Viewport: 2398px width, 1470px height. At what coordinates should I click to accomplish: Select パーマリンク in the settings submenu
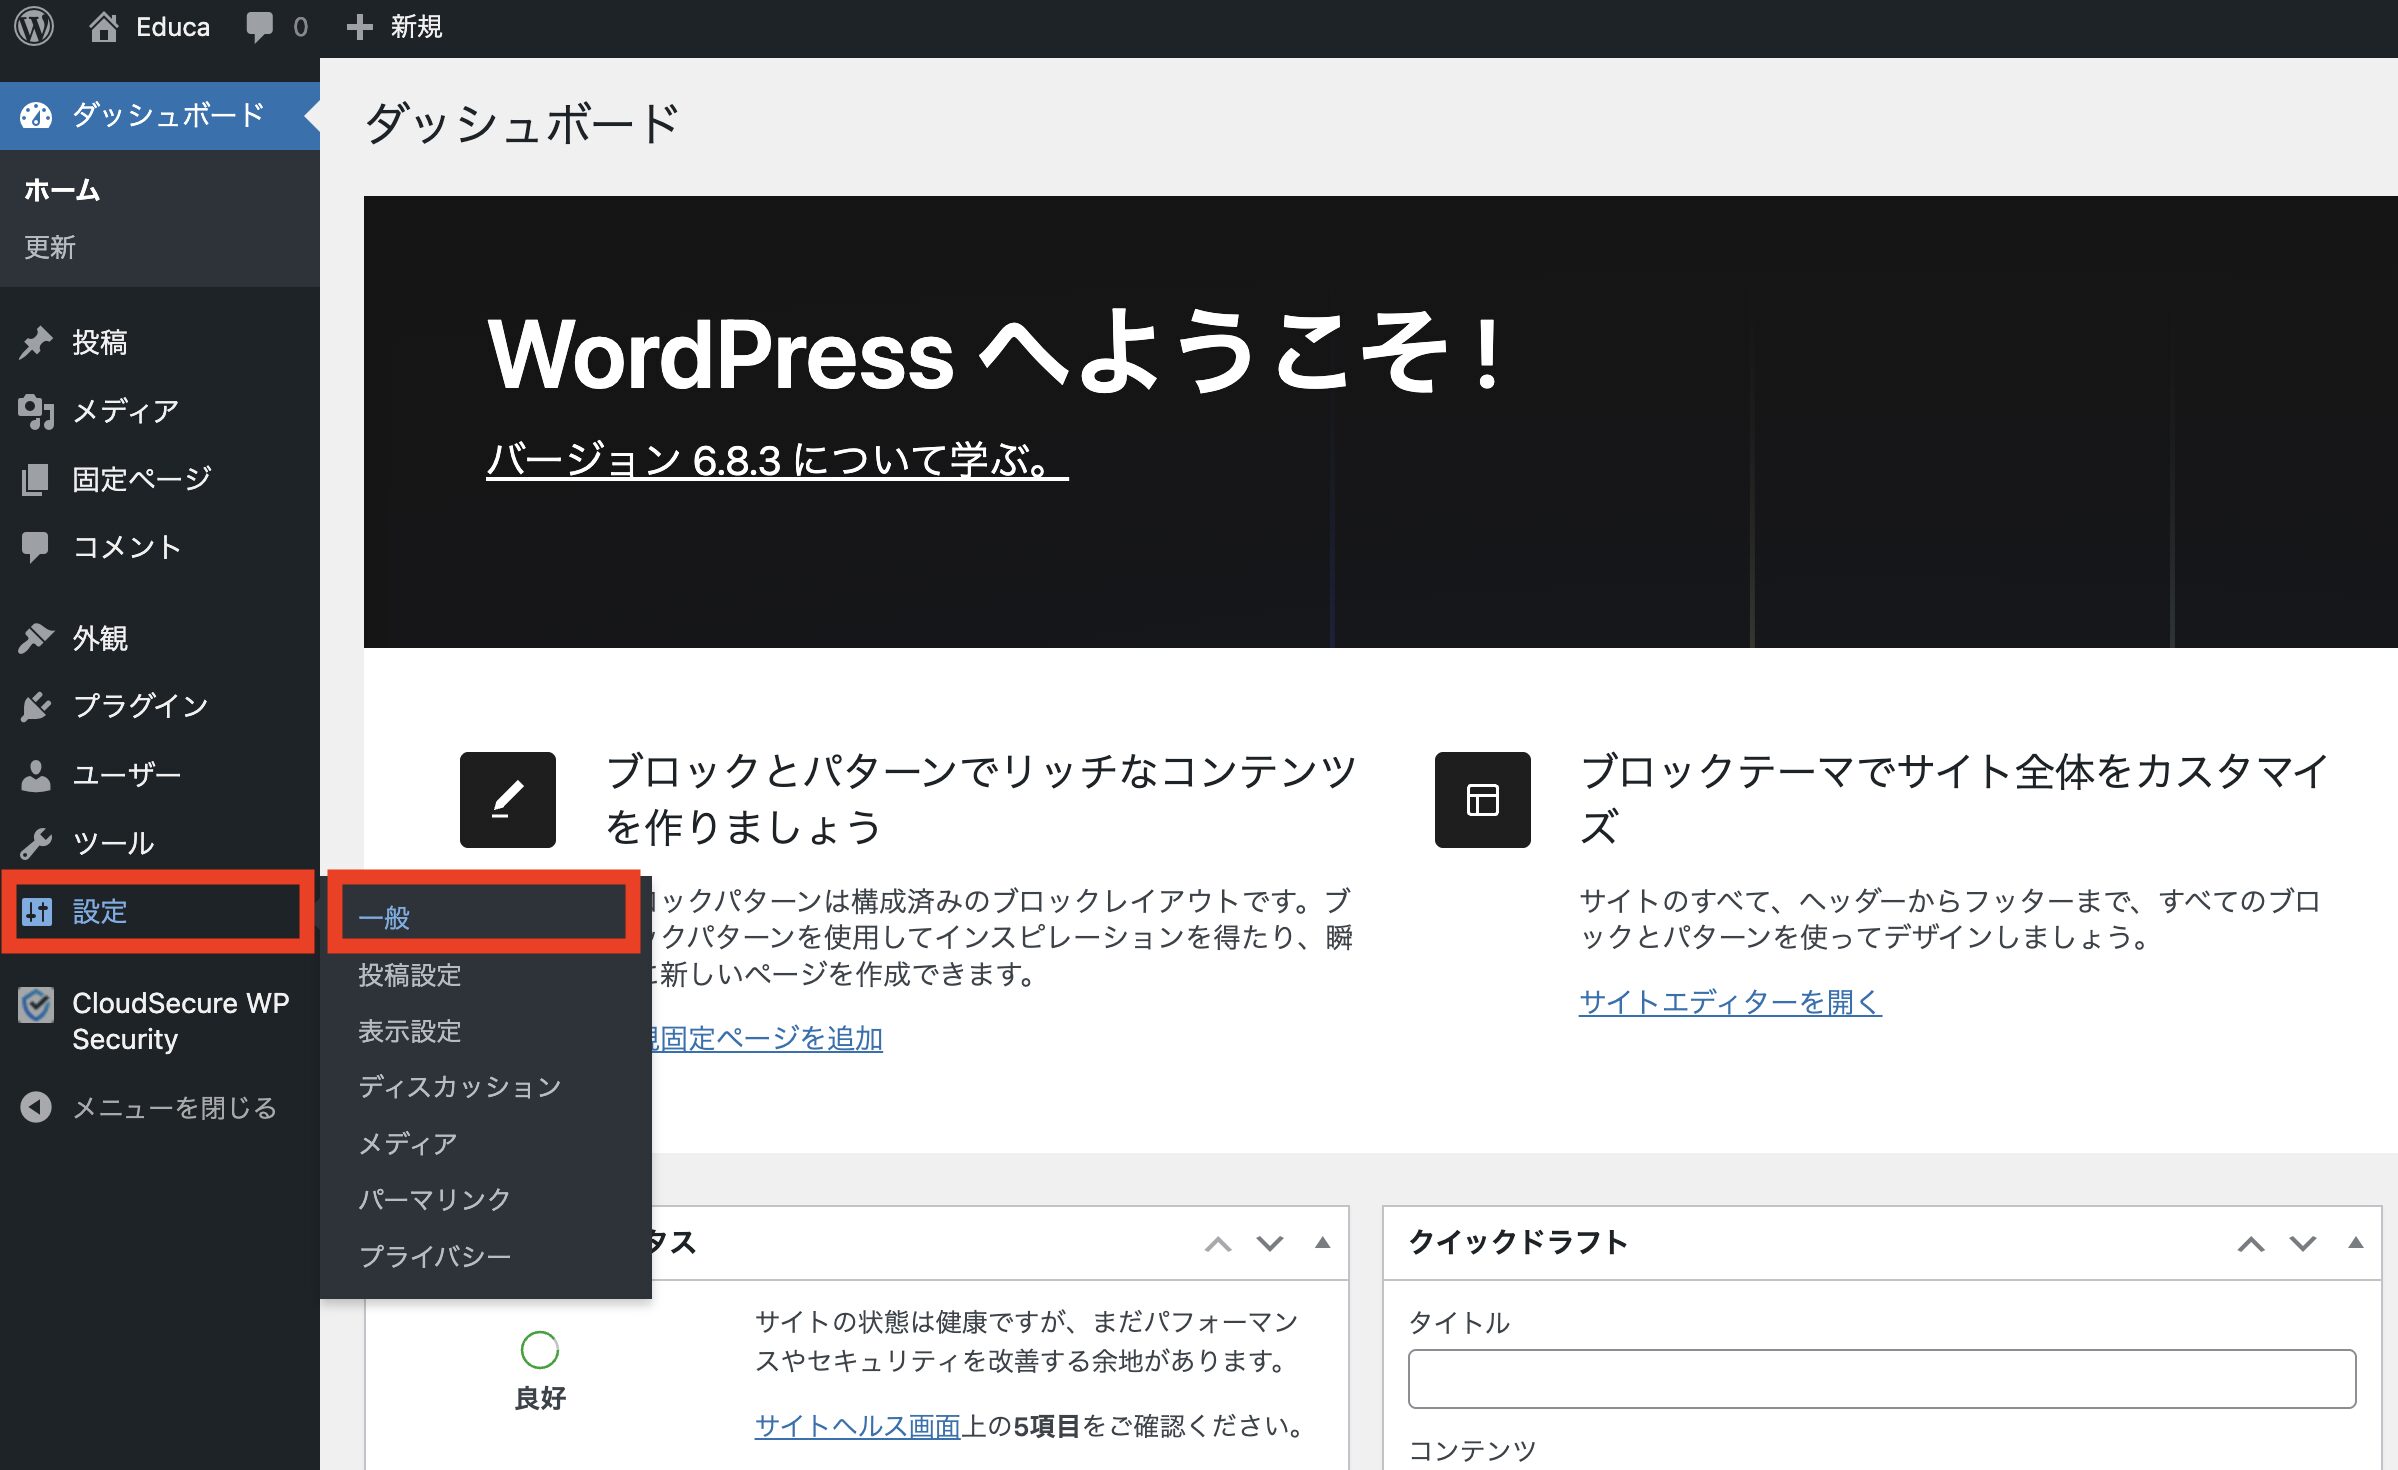[x=433, y=1197]
